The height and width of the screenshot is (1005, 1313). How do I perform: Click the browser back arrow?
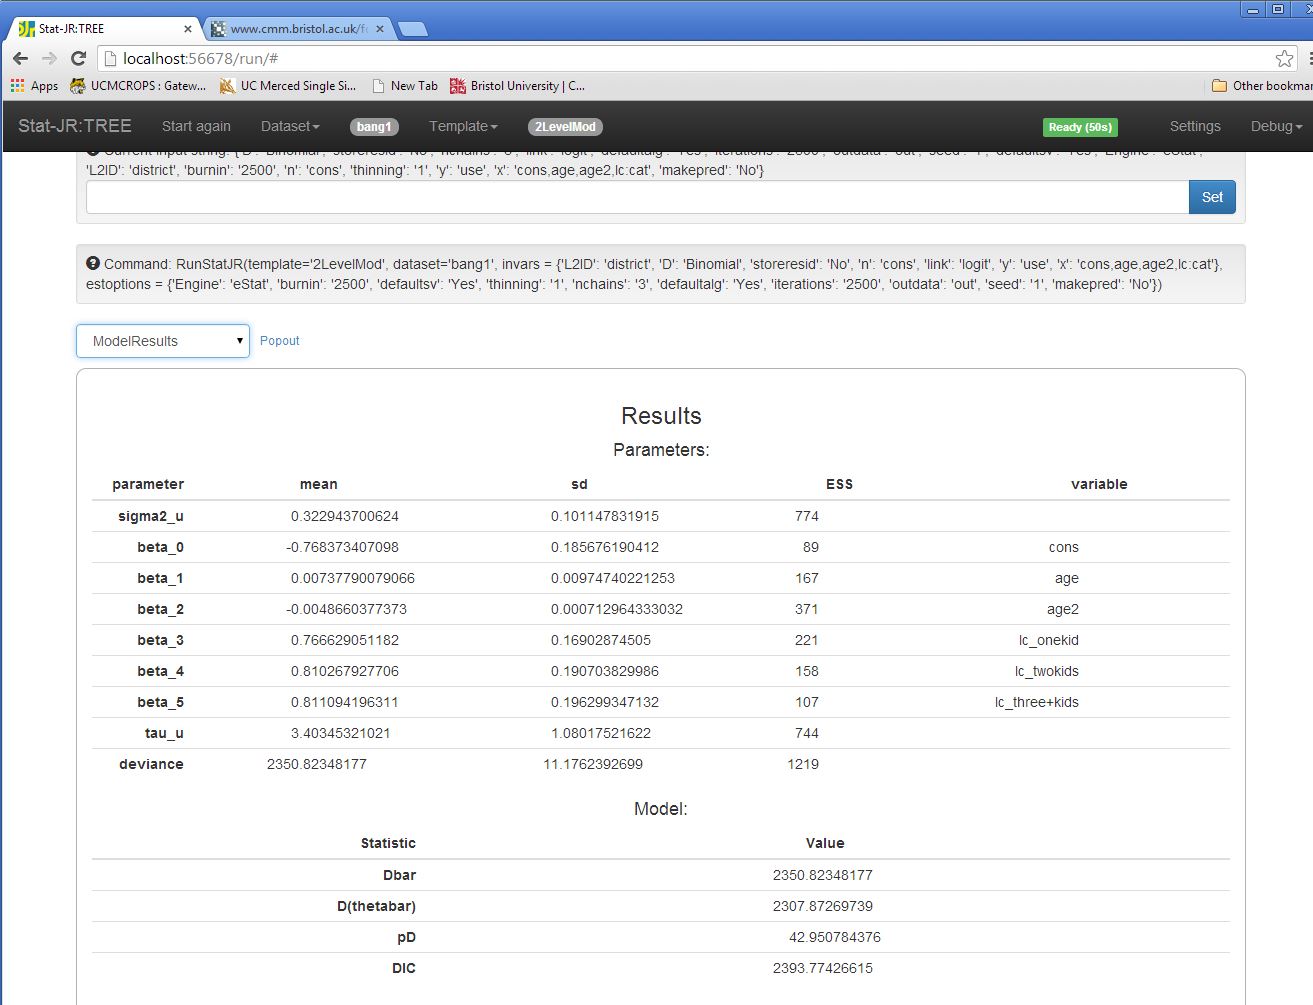(x=21, y=58)
